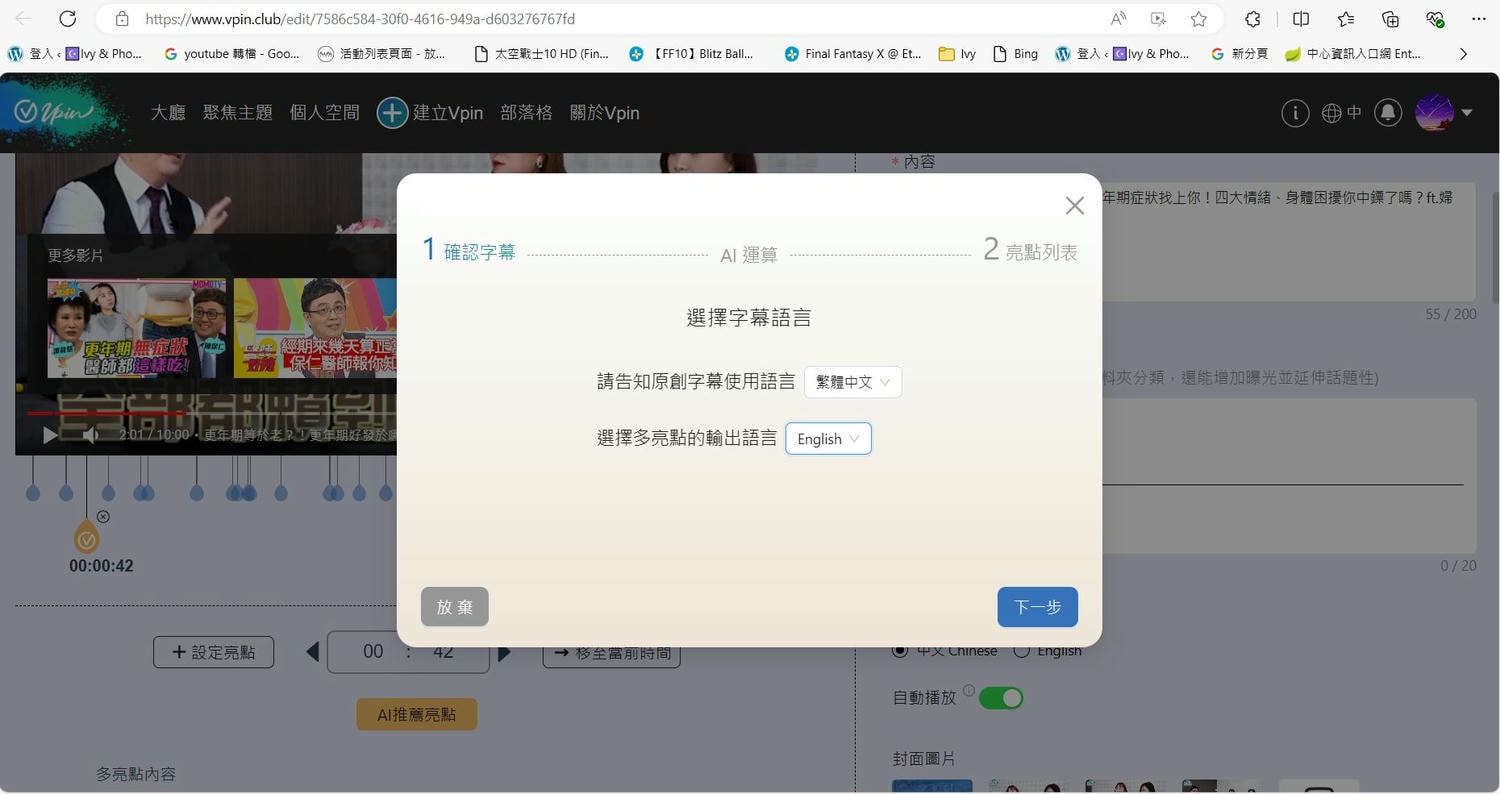The width and height of the screenshot is (1500, 794).
Task: Open the 新分頁 bookmark
Action: pos(1239,54)
